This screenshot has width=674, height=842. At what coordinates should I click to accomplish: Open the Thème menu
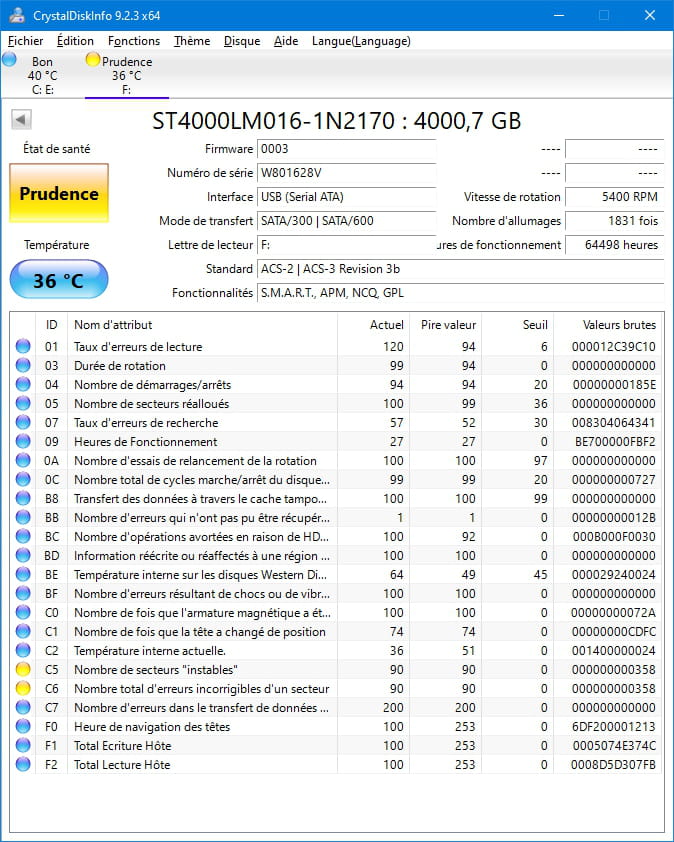coord(192,41)
